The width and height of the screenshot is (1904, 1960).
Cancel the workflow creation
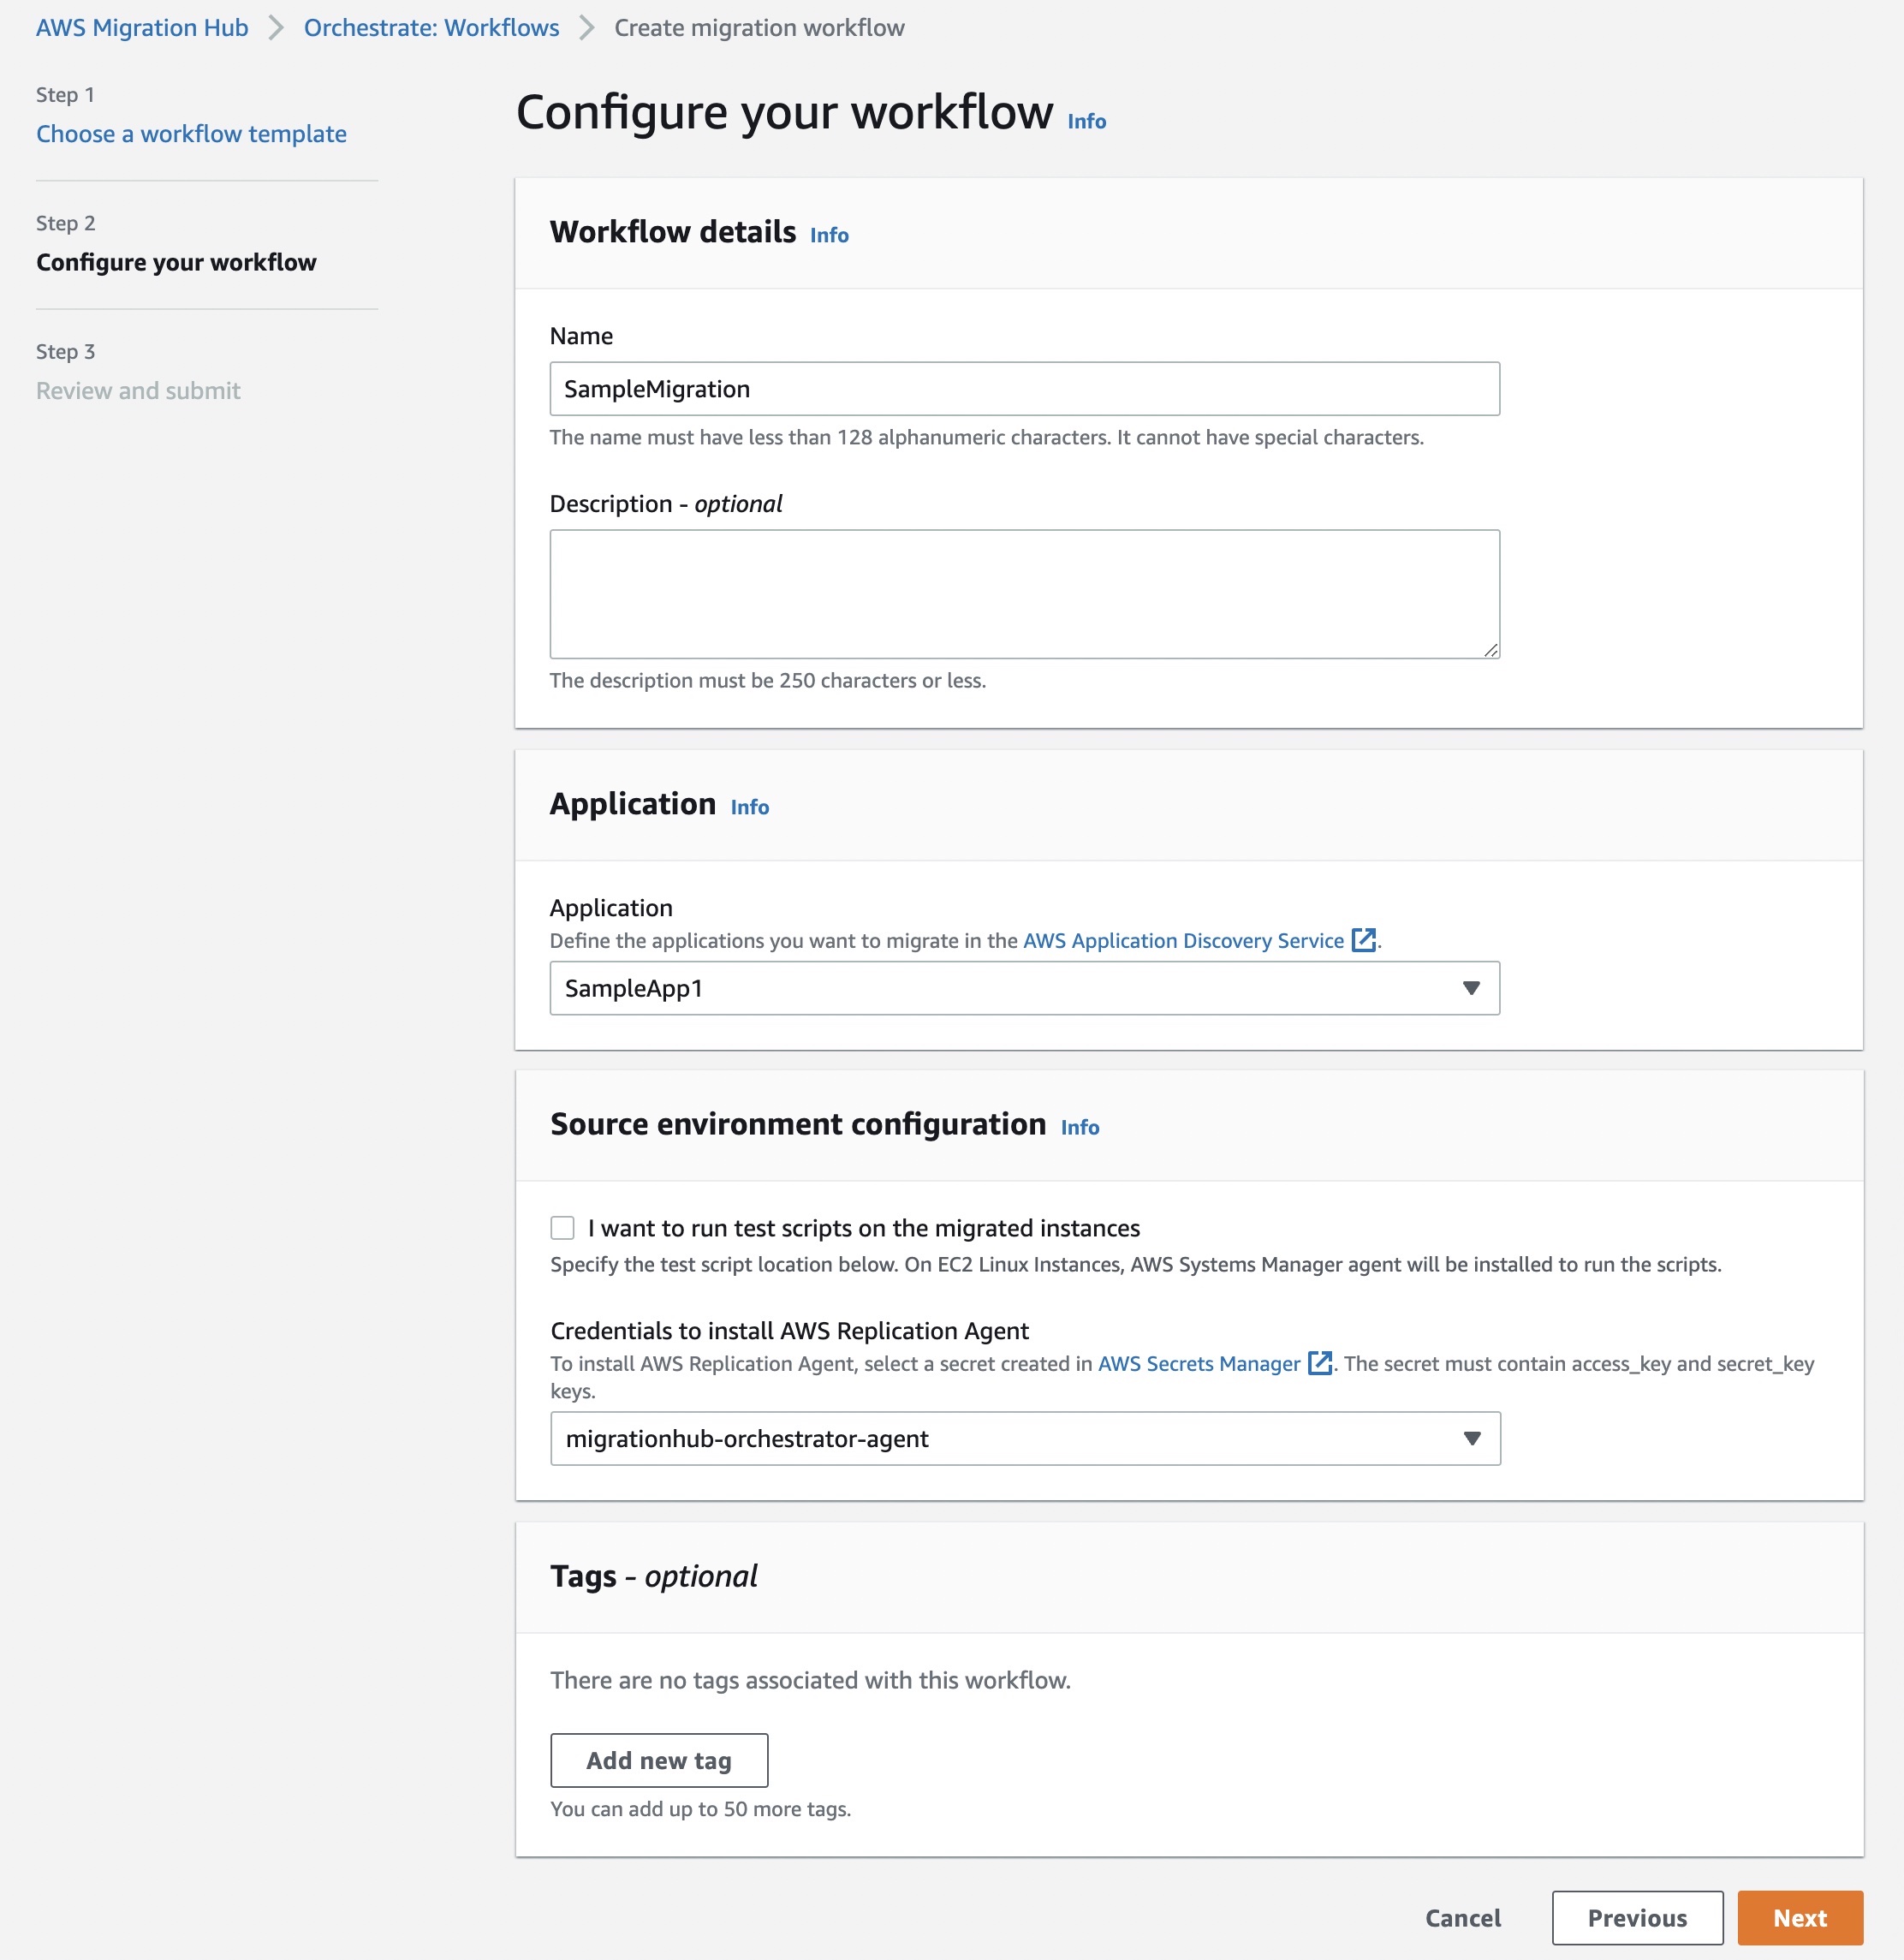click(1463, 1918)
